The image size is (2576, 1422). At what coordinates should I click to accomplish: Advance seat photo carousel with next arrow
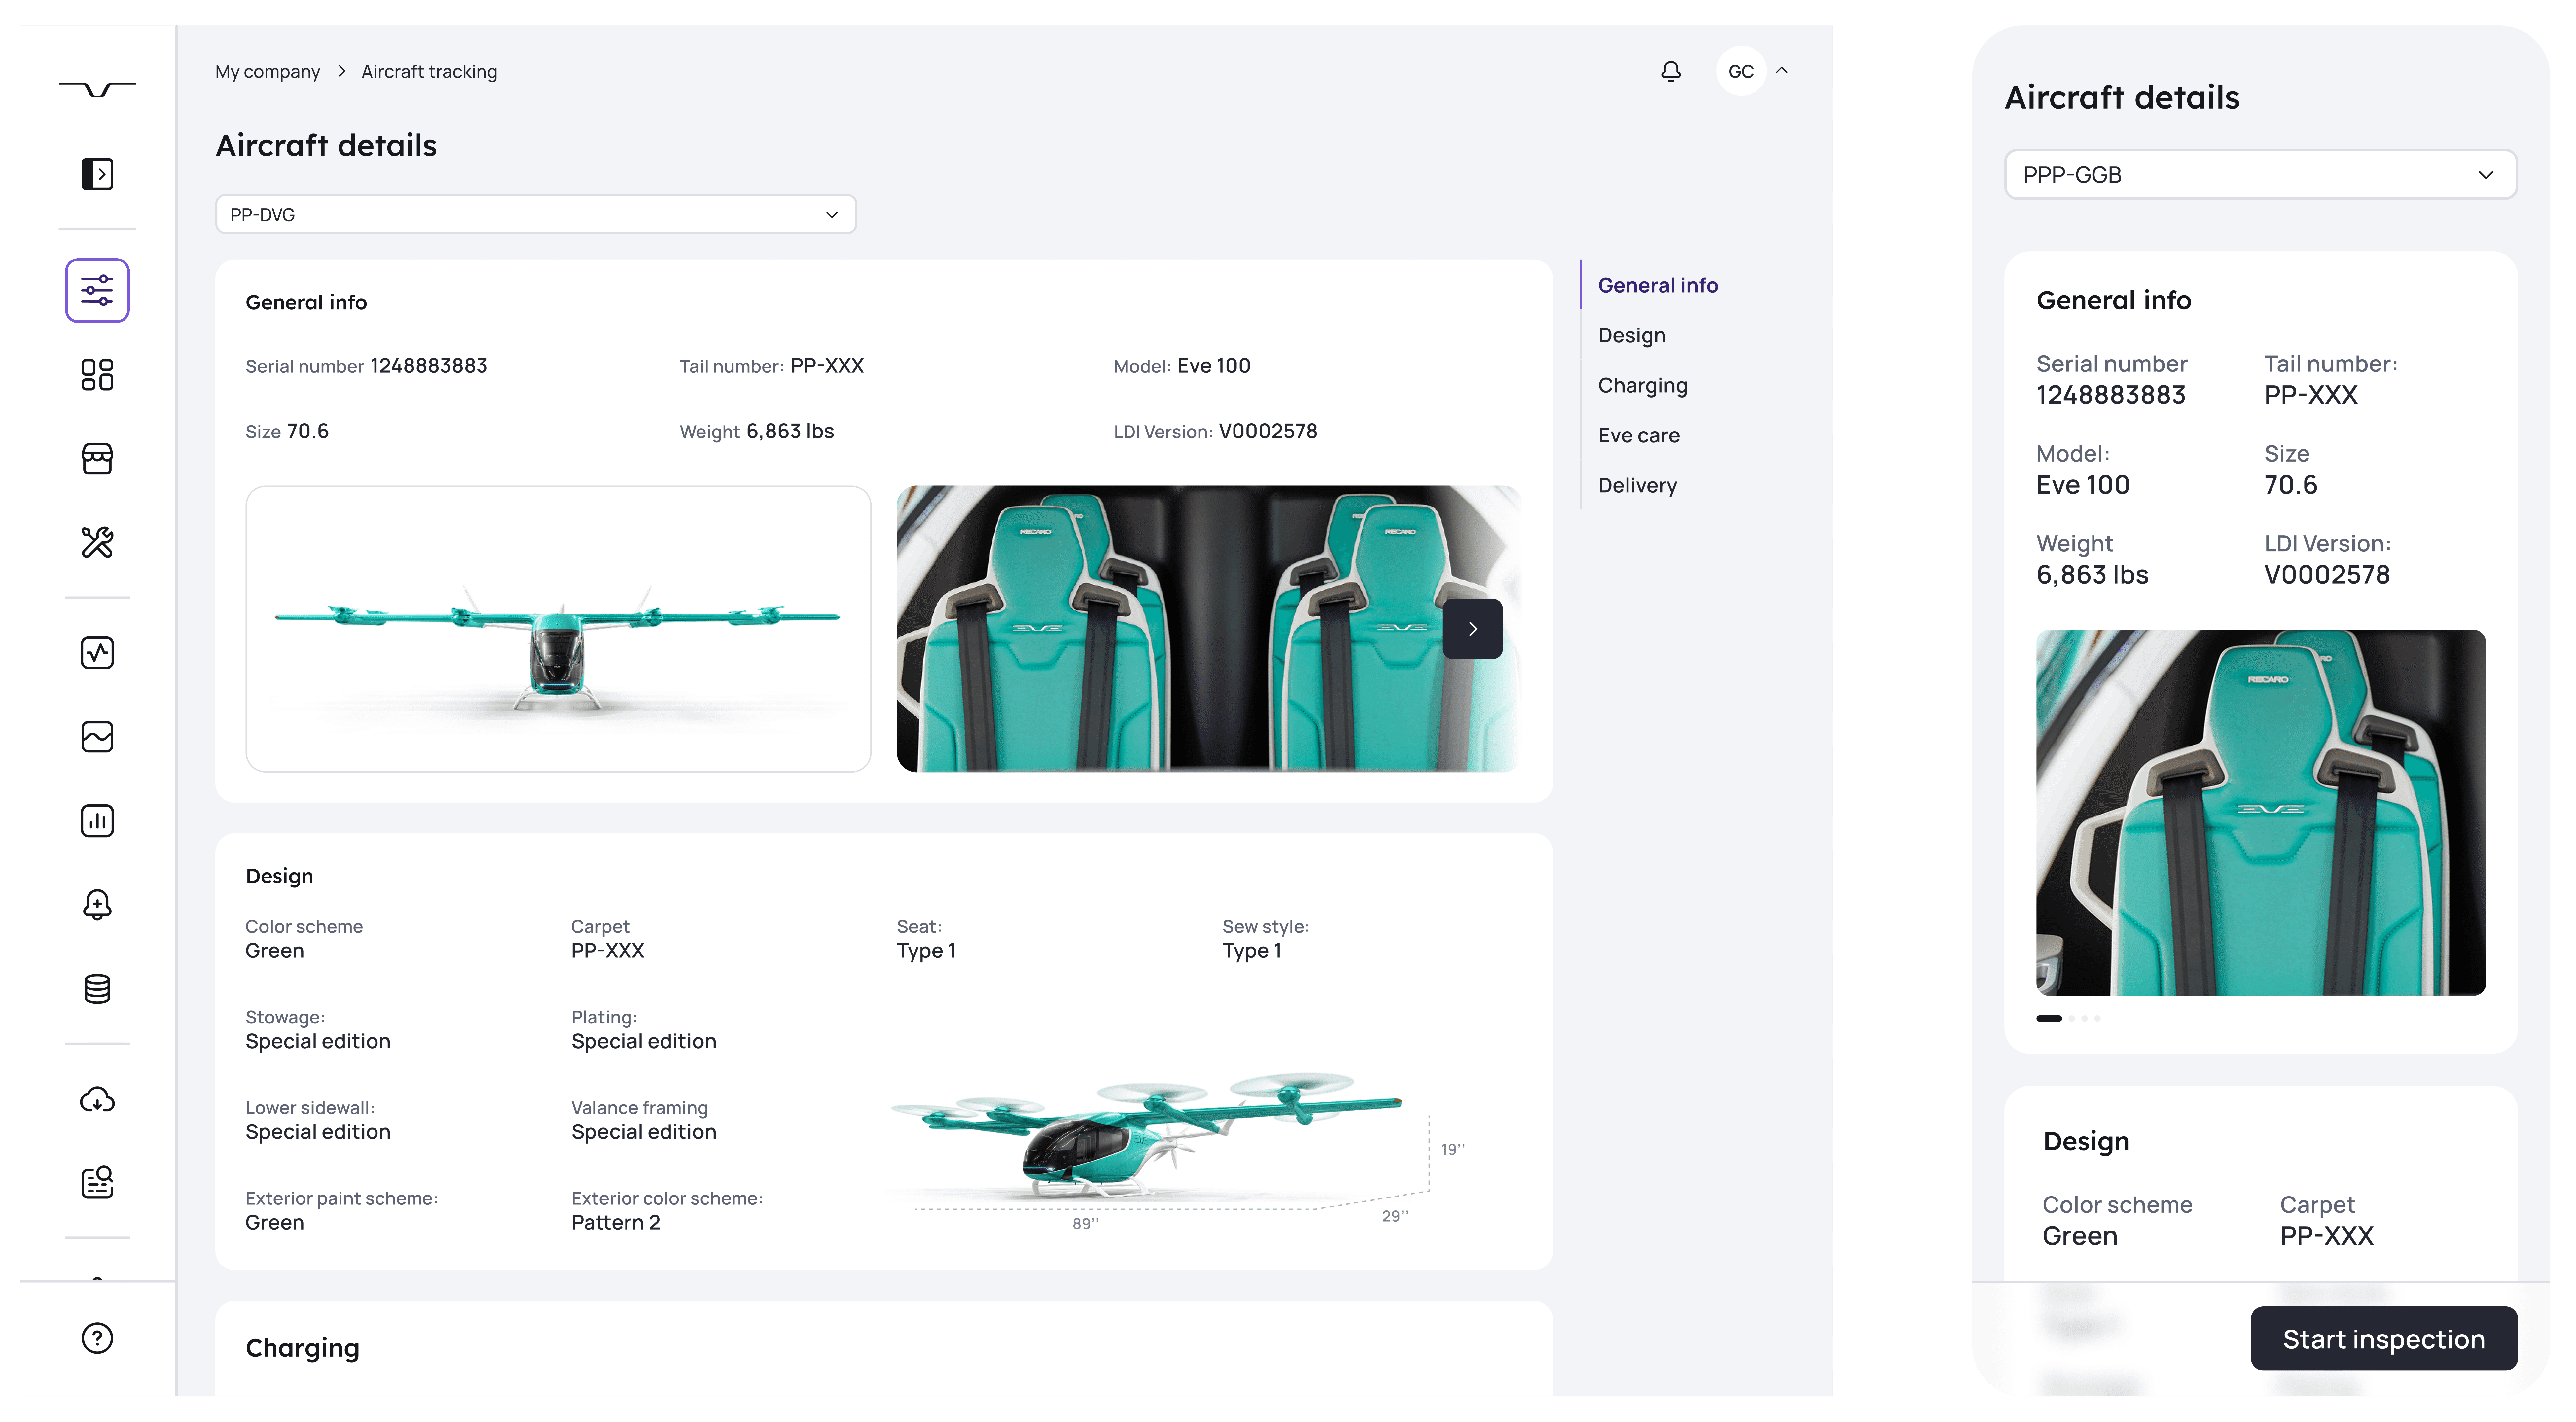pyautogui.click(x=1472, y=629)
